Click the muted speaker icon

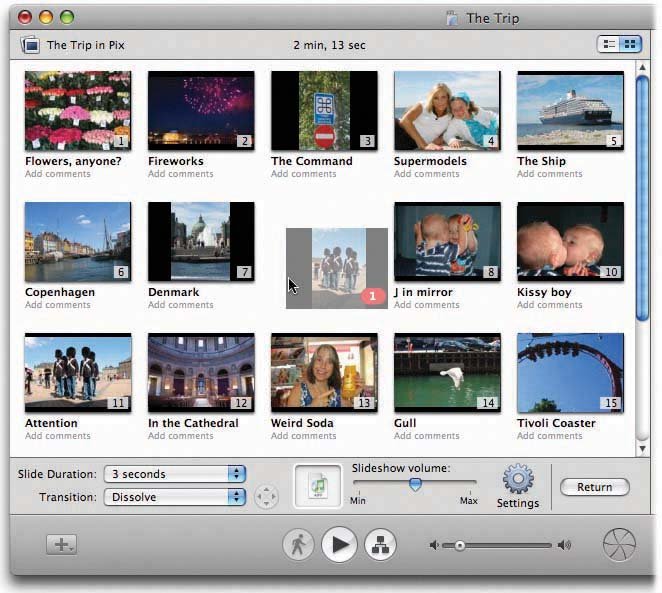click(434, 545)
